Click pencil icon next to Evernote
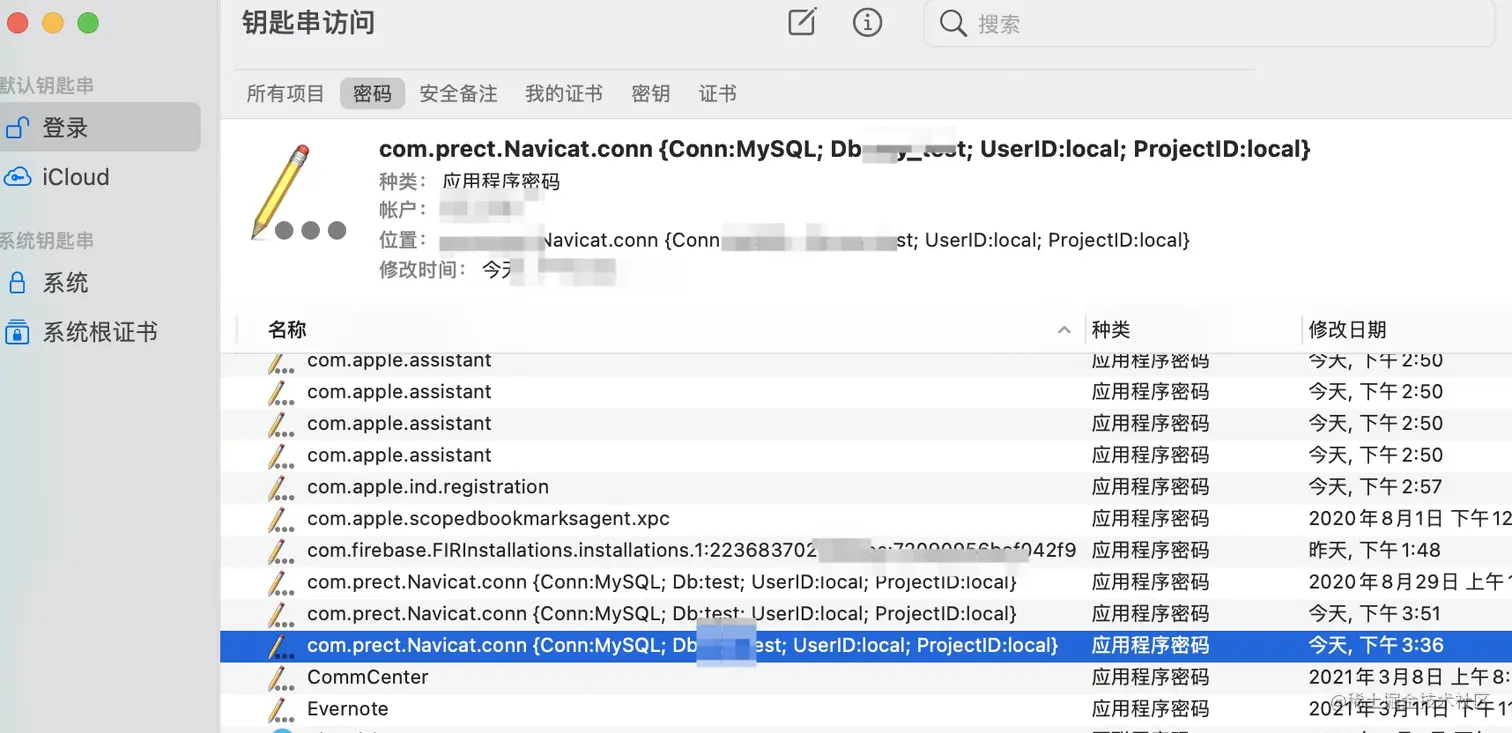The height and width of the screenshot is (733, 1512). click(x=279, y=710)
